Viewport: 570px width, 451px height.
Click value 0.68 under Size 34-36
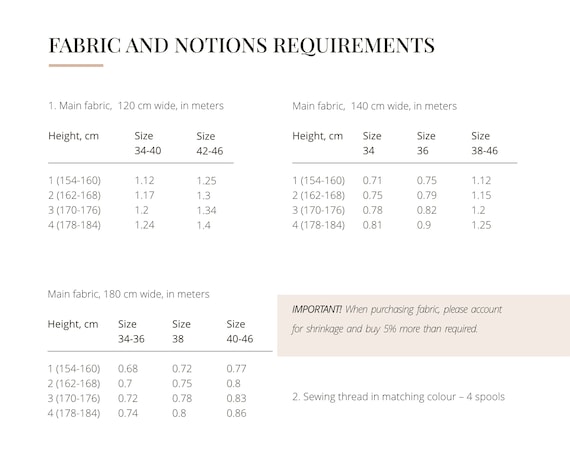coord(128,369)
